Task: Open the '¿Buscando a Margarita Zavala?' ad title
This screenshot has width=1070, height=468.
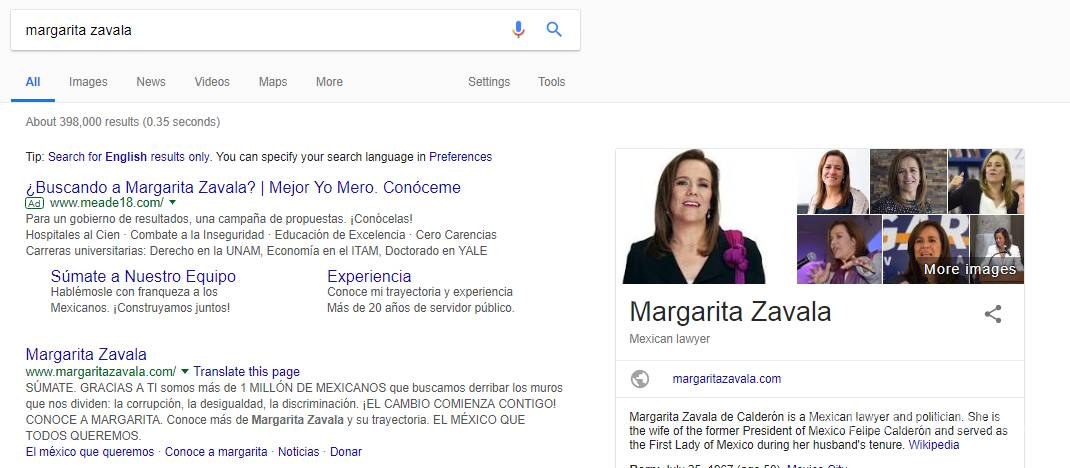Action: point(243,187)
